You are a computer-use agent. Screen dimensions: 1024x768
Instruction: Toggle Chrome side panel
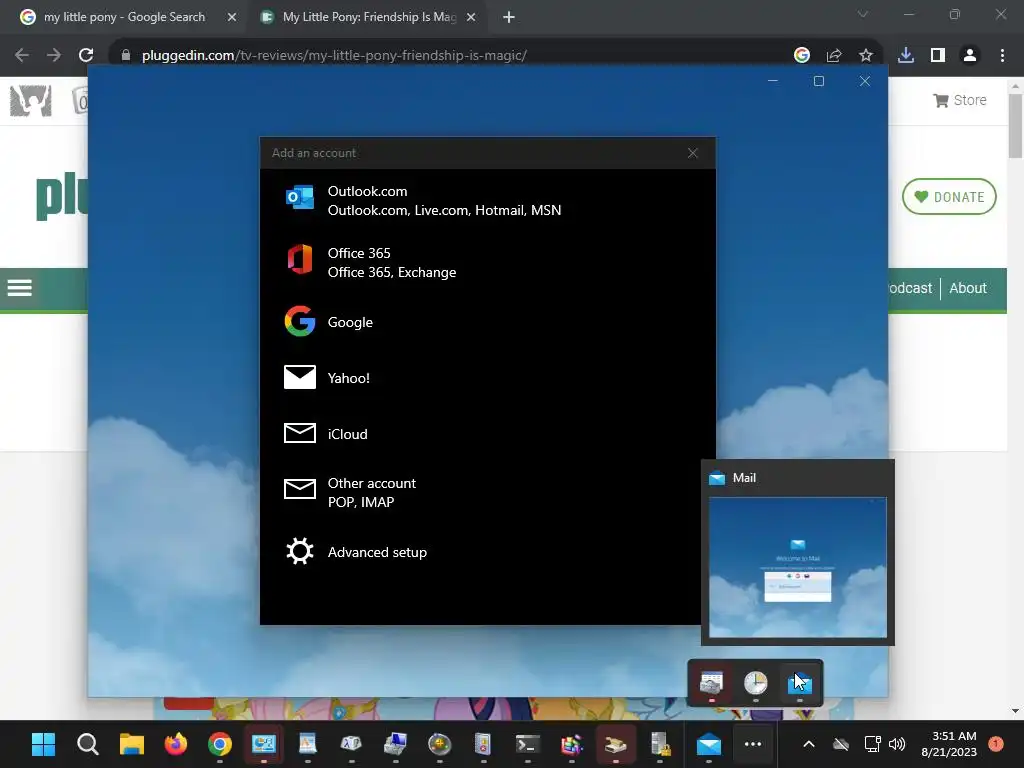click(x=938, y=55)
